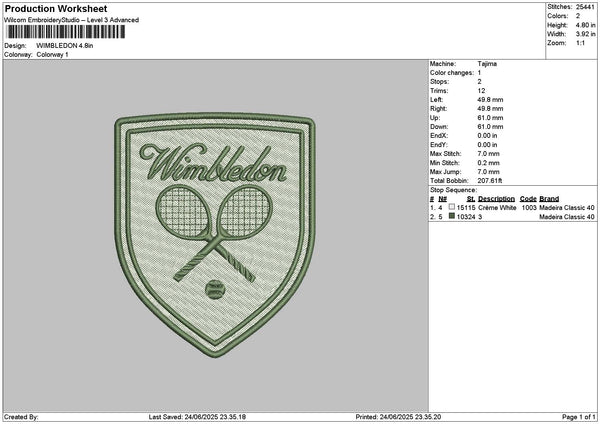Click thread code 1003
This screenshot has width=600, height=424.
point(529,208)
